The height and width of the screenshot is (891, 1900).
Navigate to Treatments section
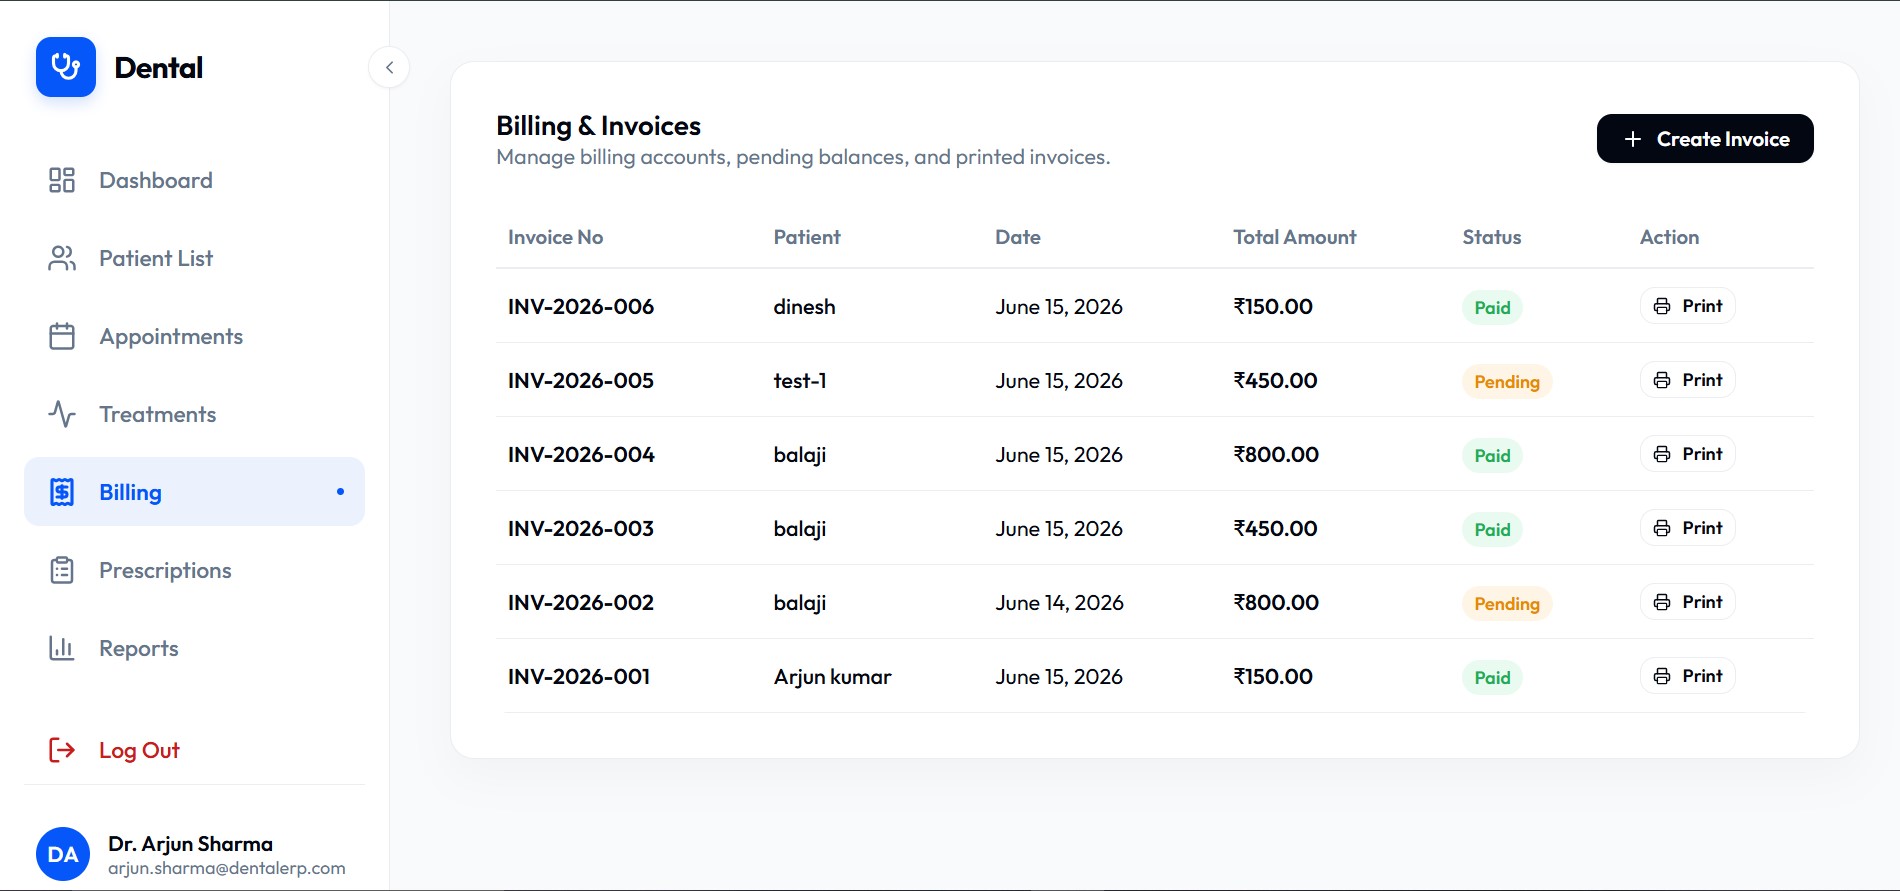(194, 414)
